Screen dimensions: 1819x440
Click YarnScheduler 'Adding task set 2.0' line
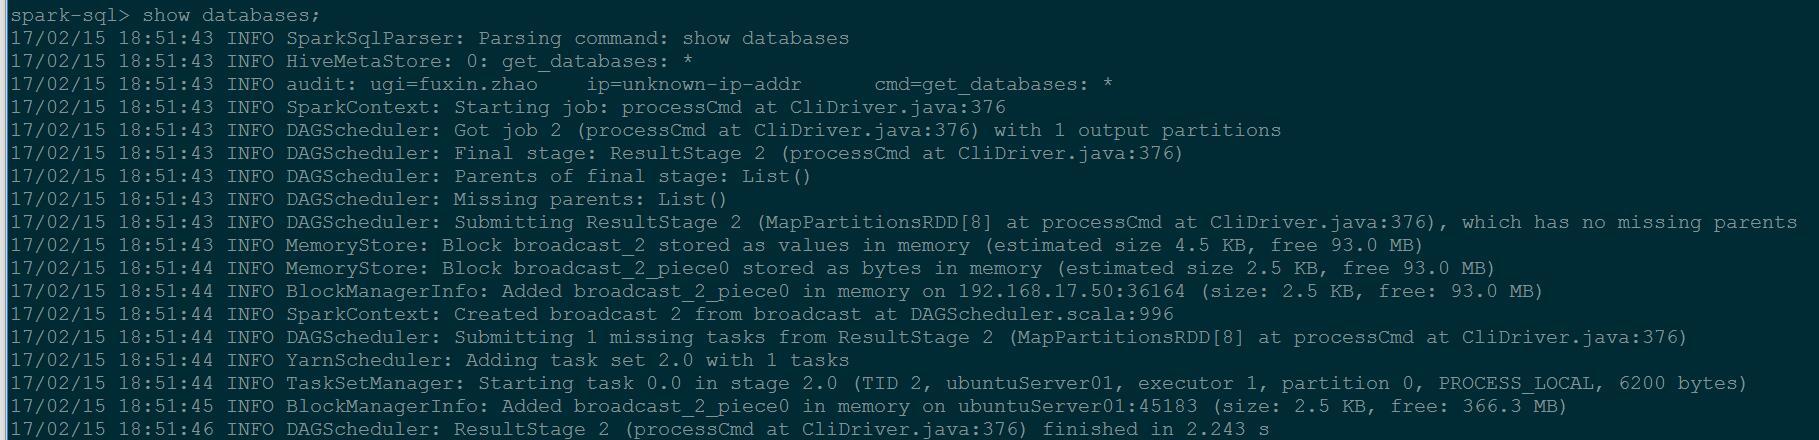429,360
